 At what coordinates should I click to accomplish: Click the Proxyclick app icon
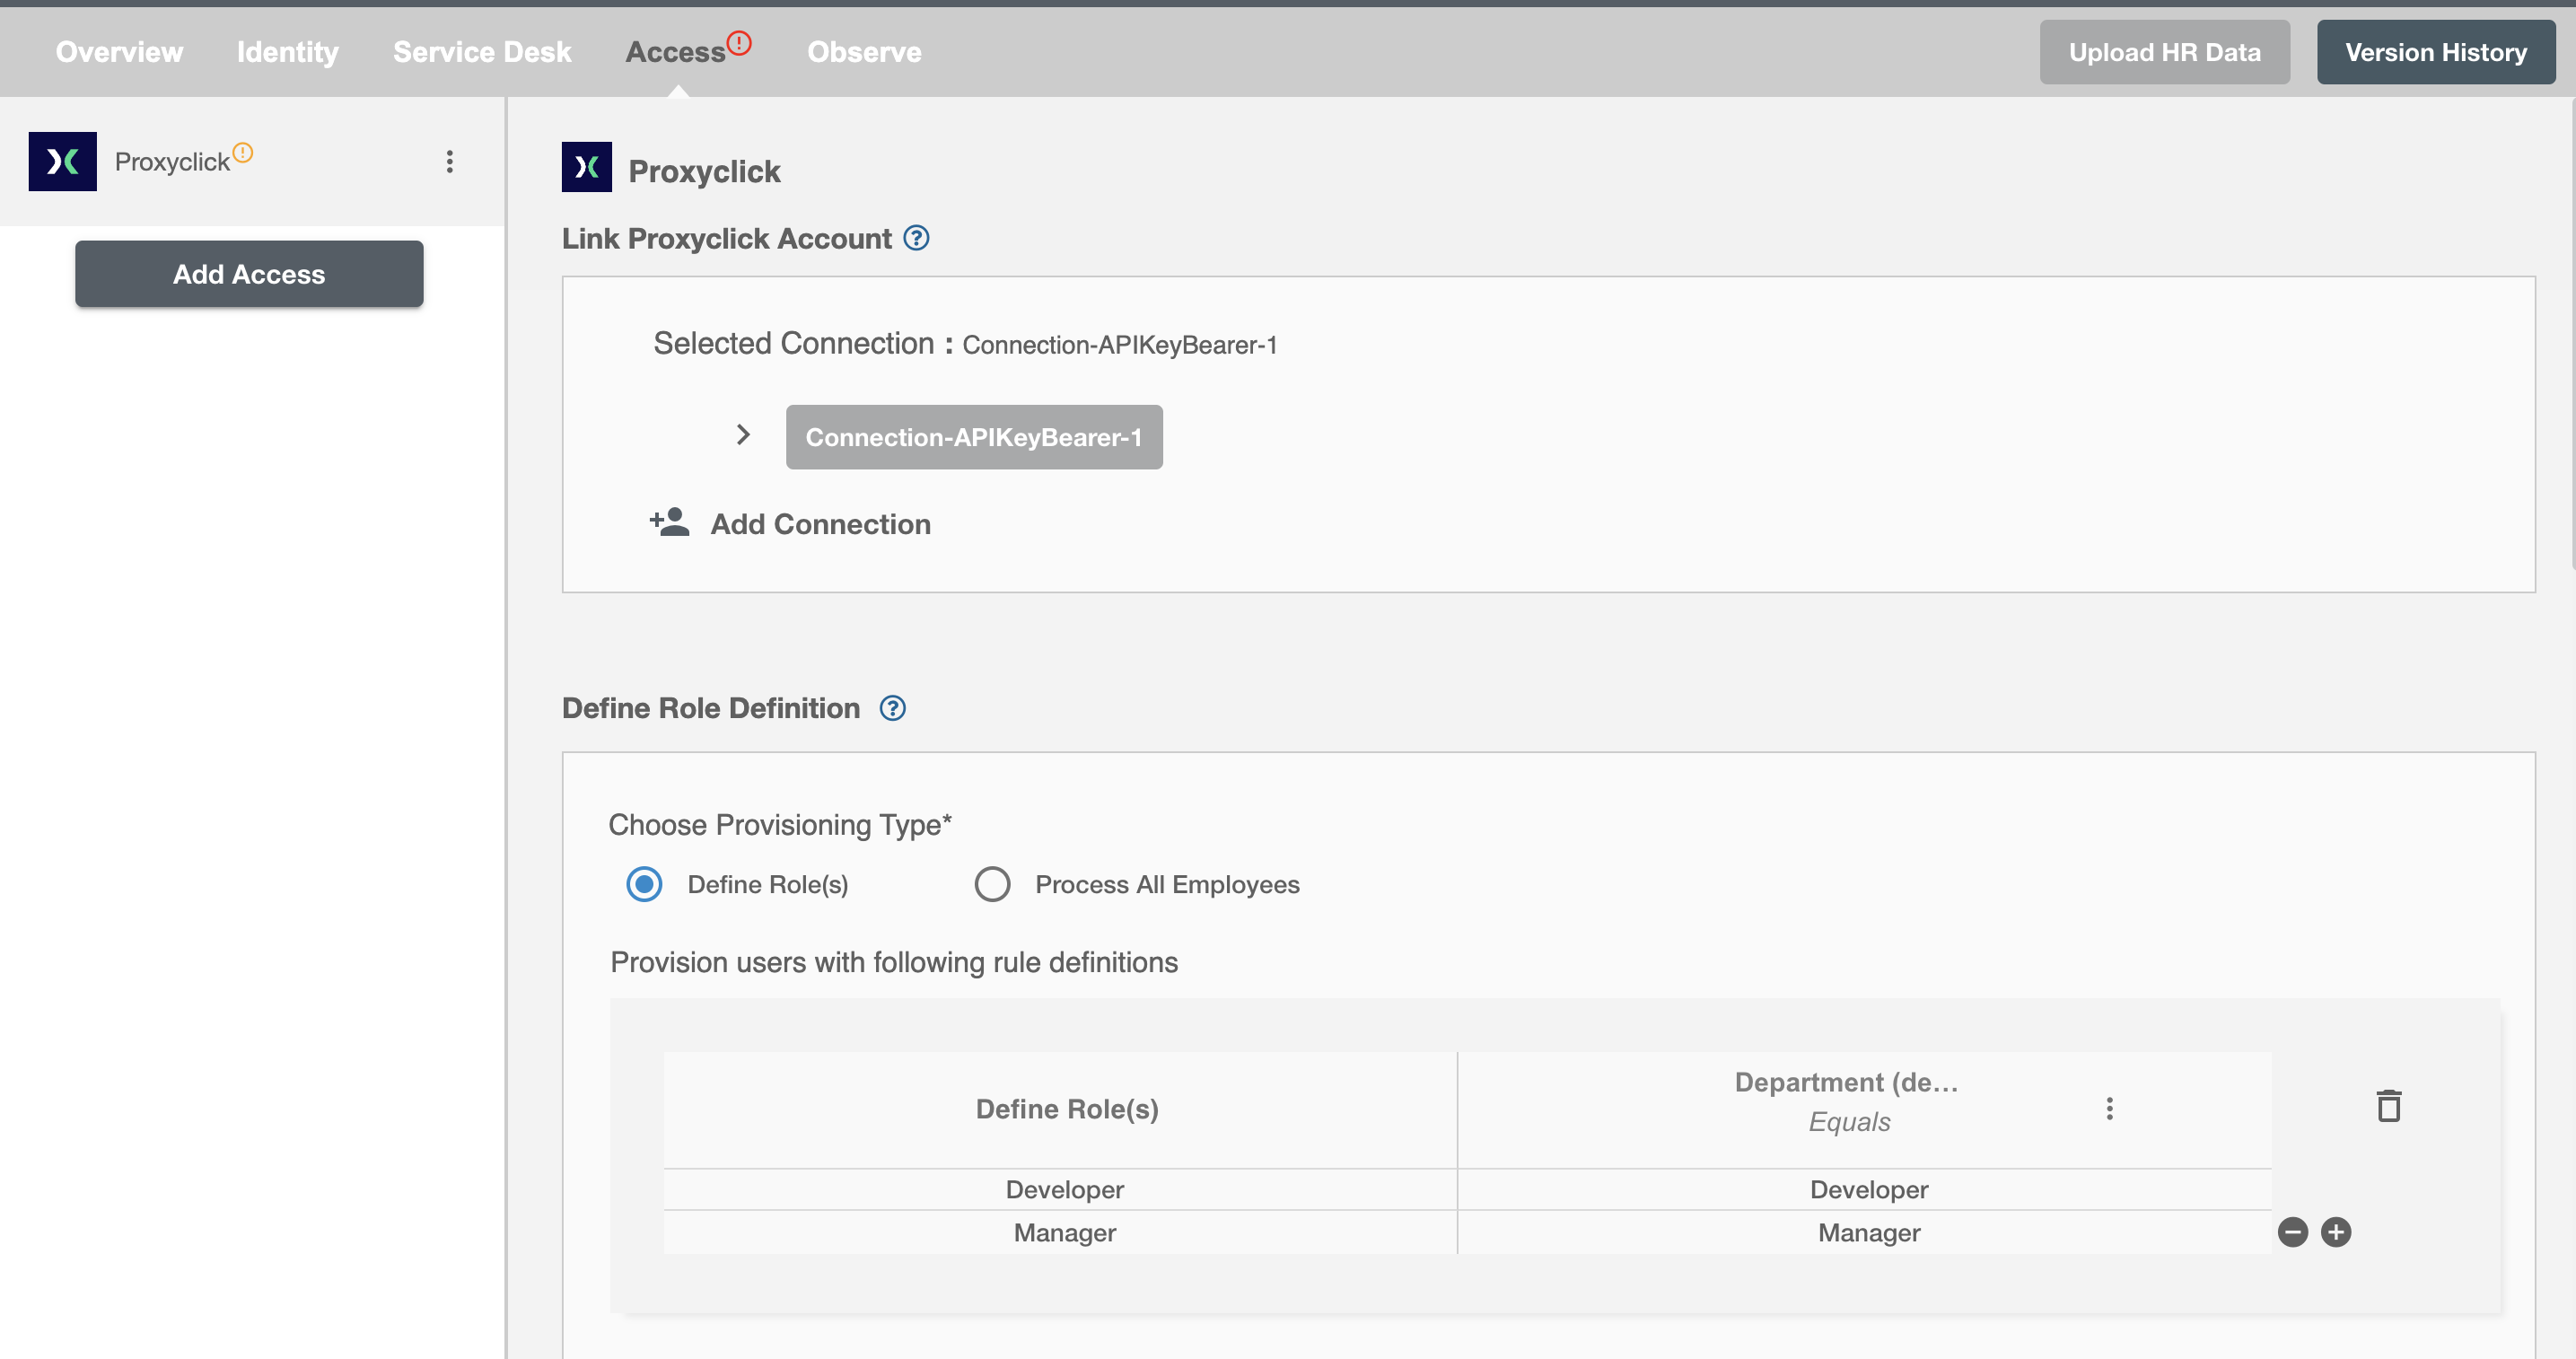(x=65, y=160)
